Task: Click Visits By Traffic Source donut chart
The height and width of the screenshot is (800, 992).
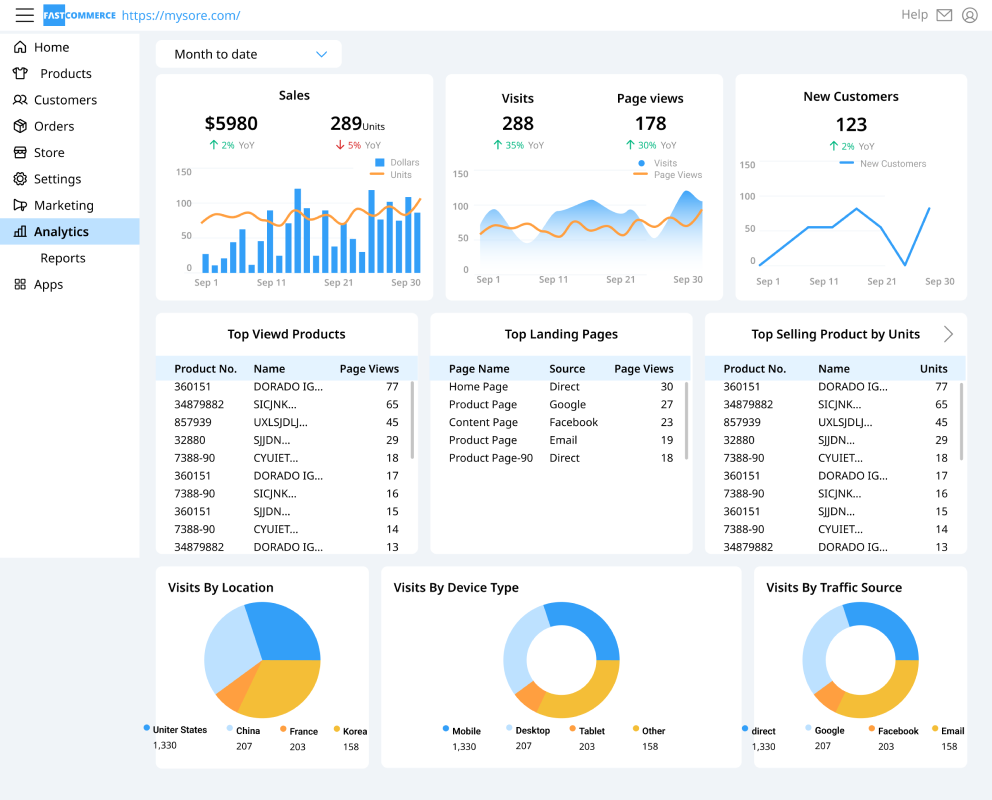Action: coord(860,660)
